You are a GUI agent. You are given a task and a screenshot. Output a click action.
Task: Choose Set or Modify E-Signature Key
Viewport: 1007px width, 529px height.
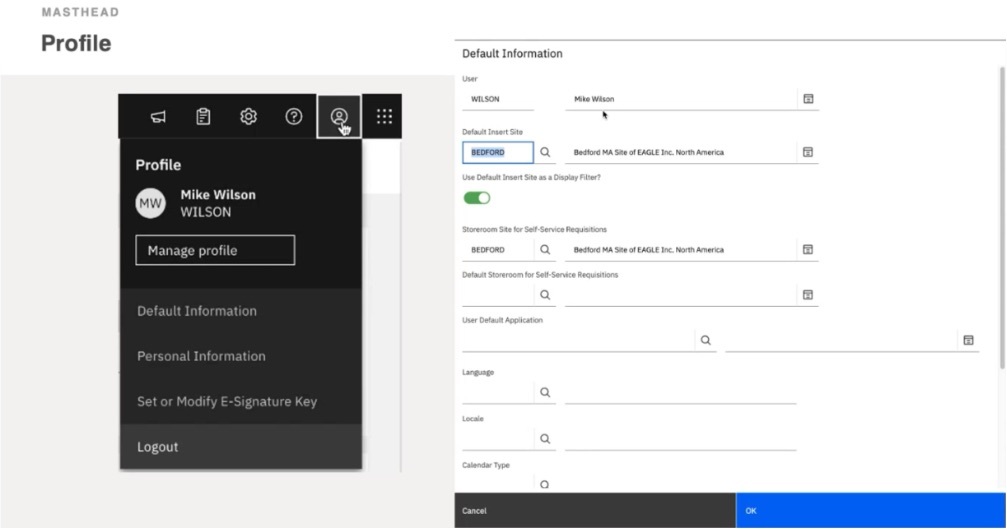click(227, 402)
